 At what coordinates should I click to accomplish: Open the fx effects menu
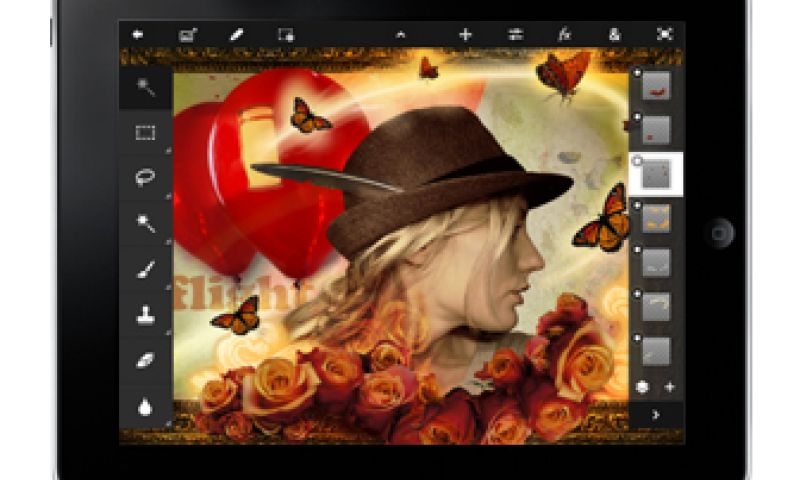click(564, 35)
